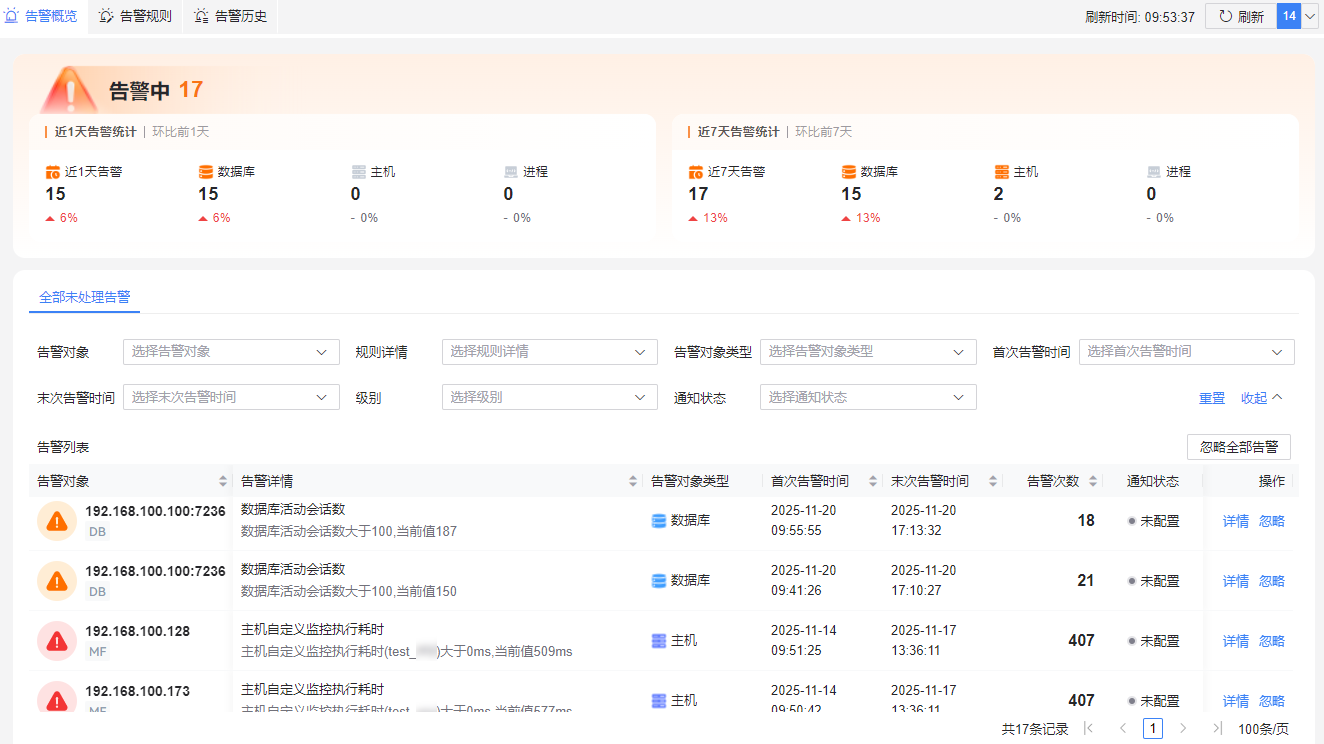Click 未配置 status in 当前值187 row
The width and height of the screenshot is (1324, 744).
pos(1153,521)
